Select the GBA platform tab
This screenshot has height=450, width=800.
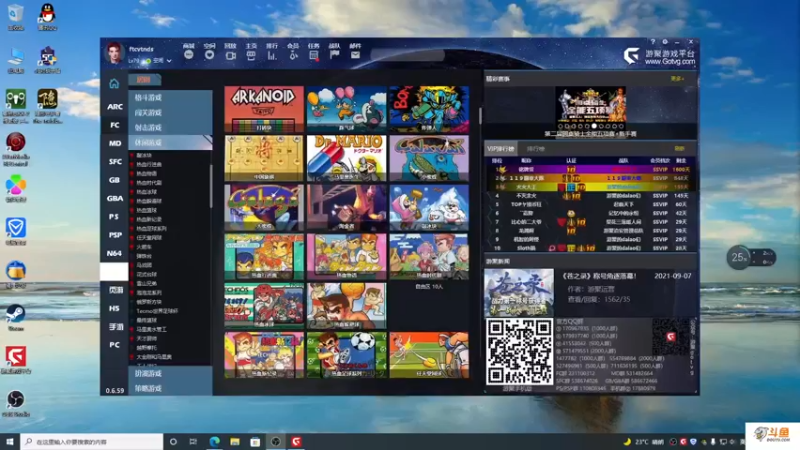(115, 198)
